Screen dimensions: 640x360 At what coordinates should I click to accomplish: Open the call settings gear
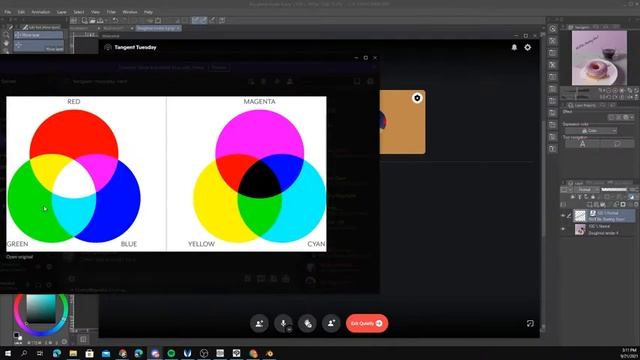click(528, 47)
